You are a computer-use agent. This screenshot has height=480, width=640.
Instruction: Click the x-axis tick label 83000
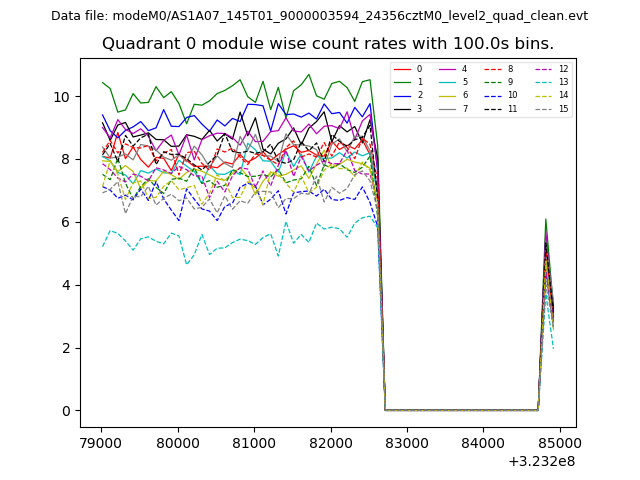pyautogui.click(x=407, y=443)
